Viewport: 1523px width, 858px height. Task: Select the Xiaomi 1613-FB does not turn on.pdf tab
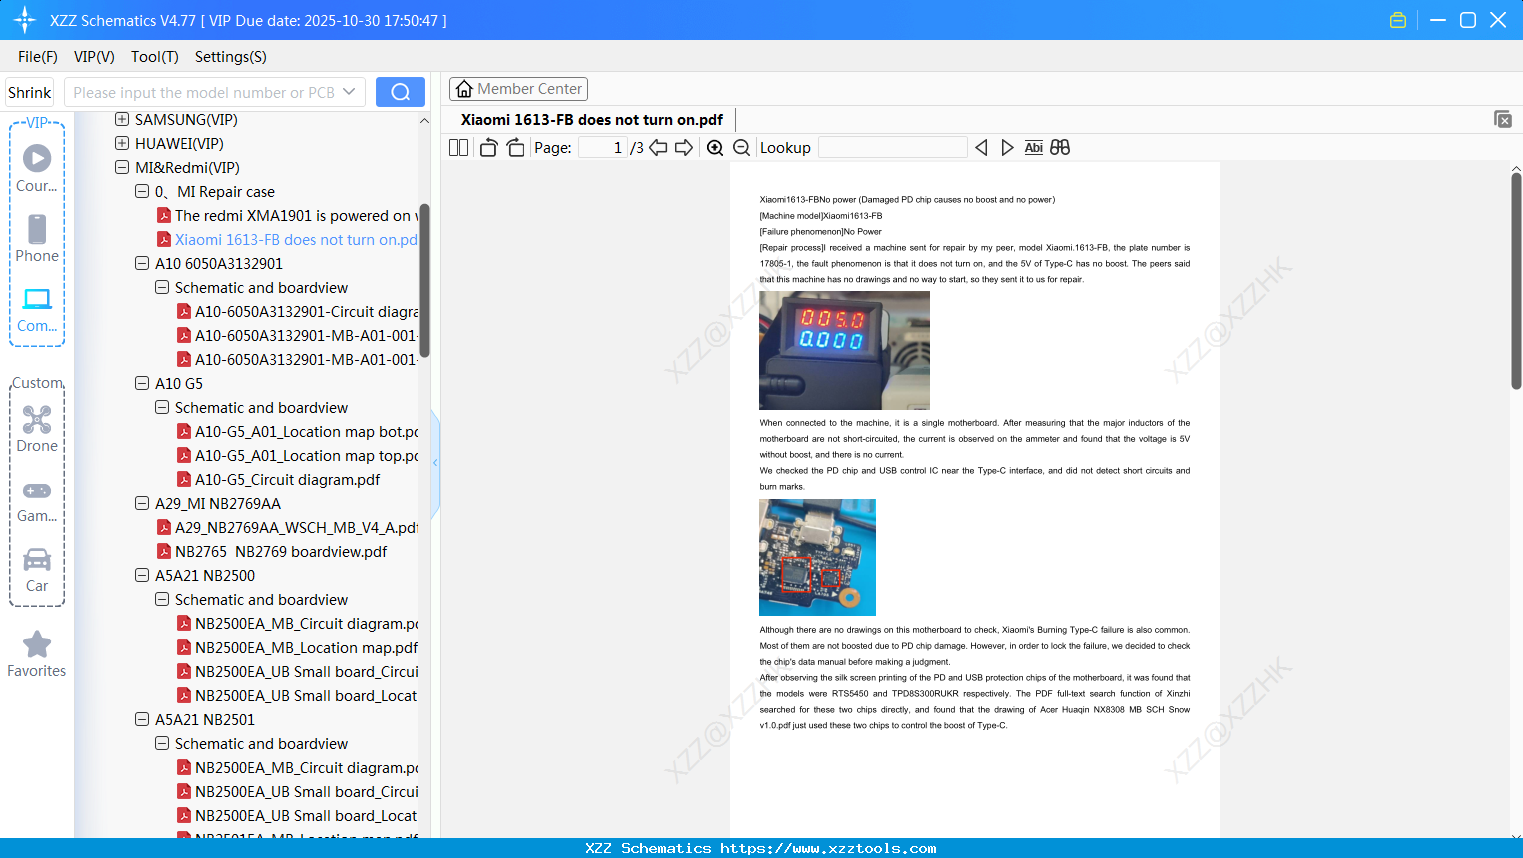592,120
